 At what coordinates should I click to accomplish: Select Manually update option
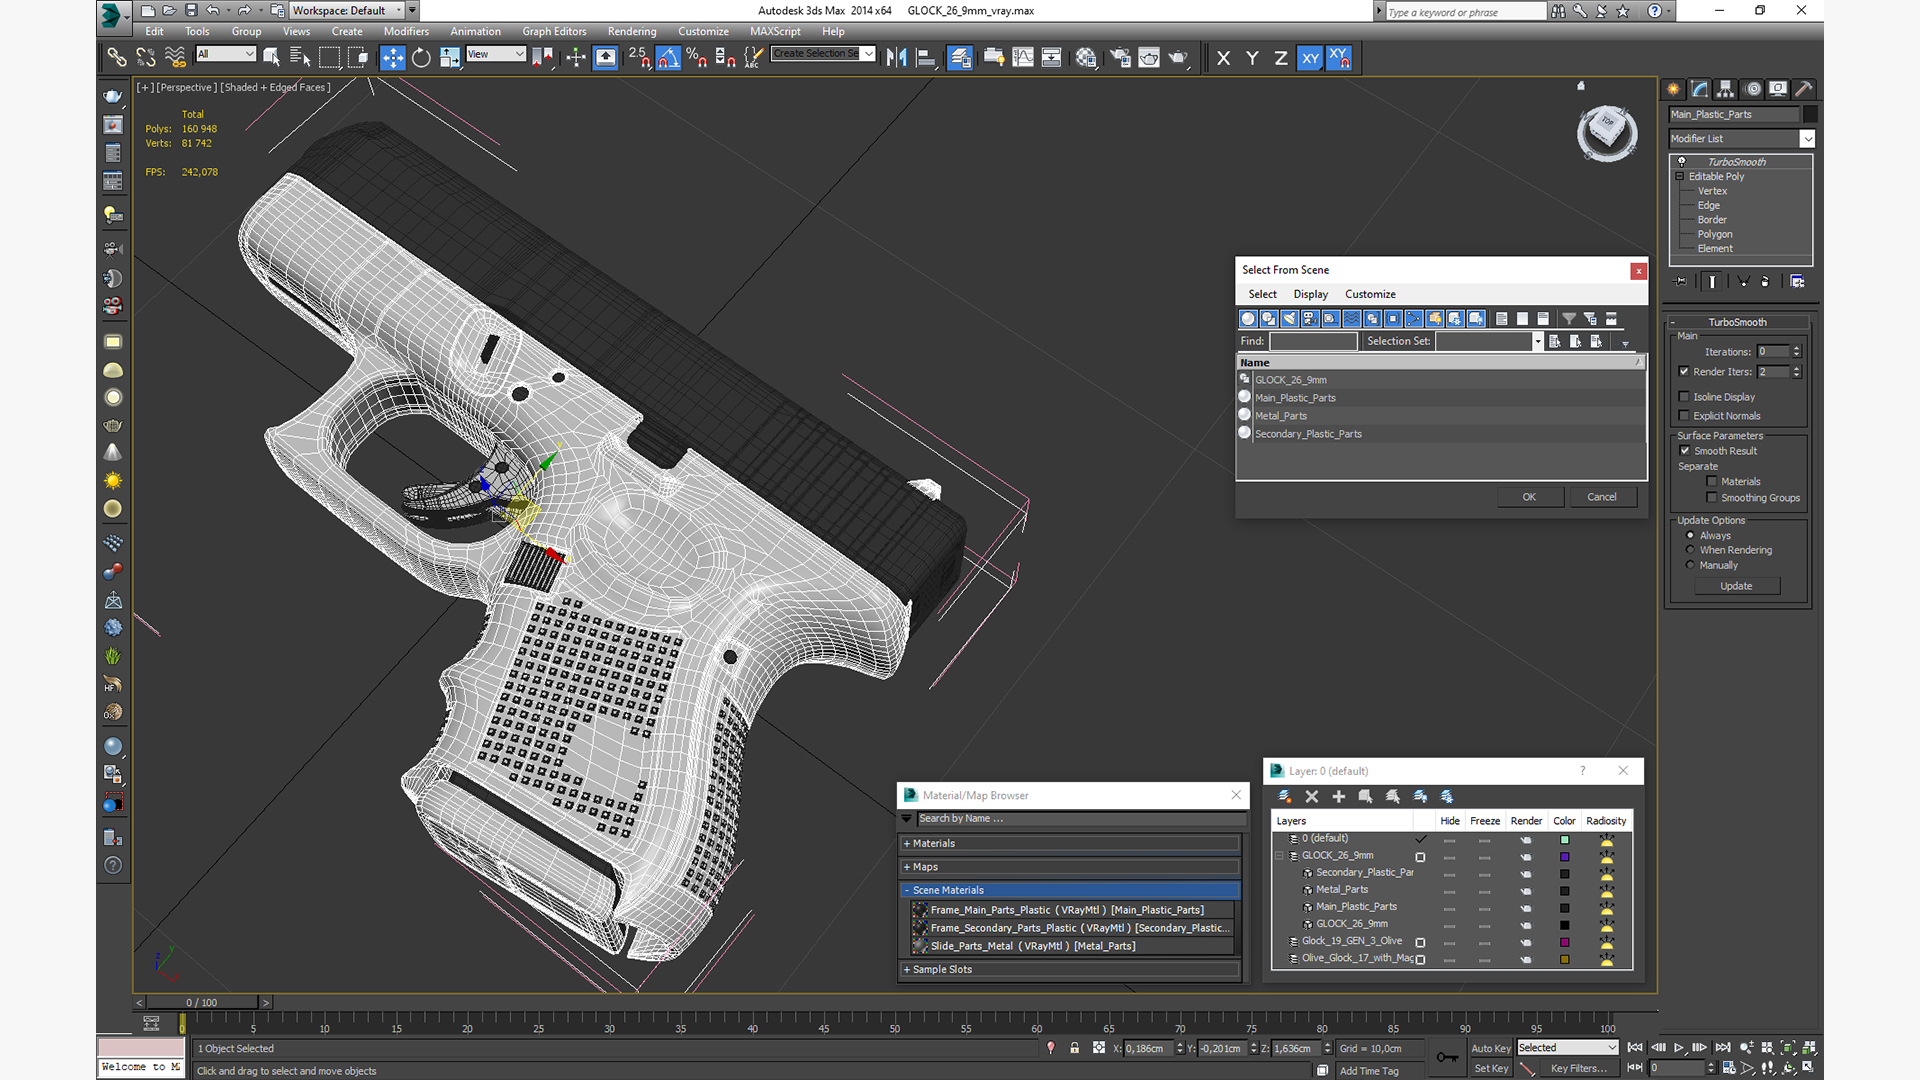tap(1691, 565)
